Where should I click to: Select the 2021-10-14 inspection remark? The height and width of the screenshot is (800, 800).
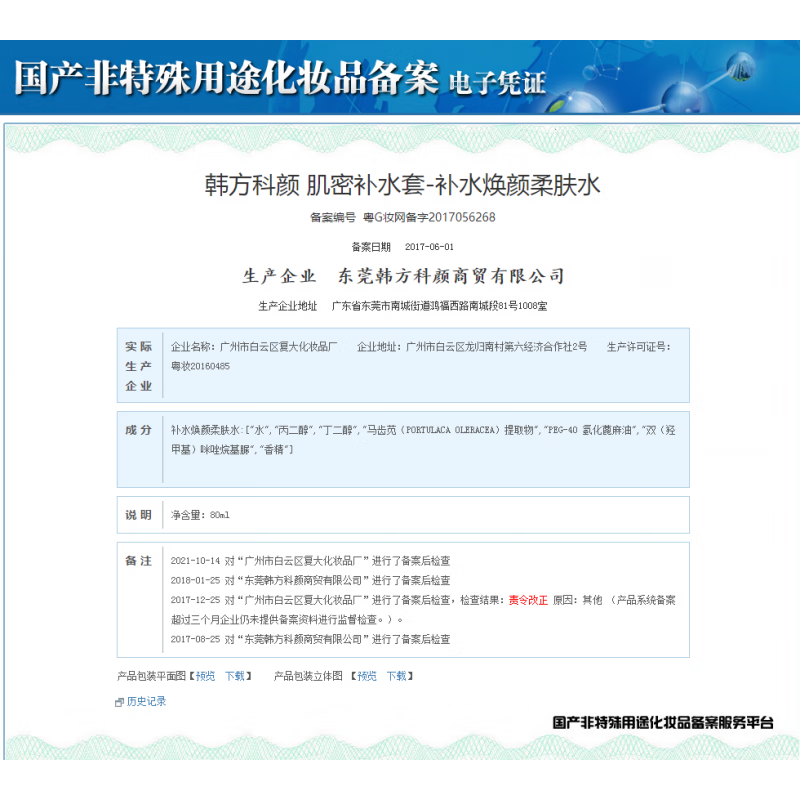(x=310, y=561)
